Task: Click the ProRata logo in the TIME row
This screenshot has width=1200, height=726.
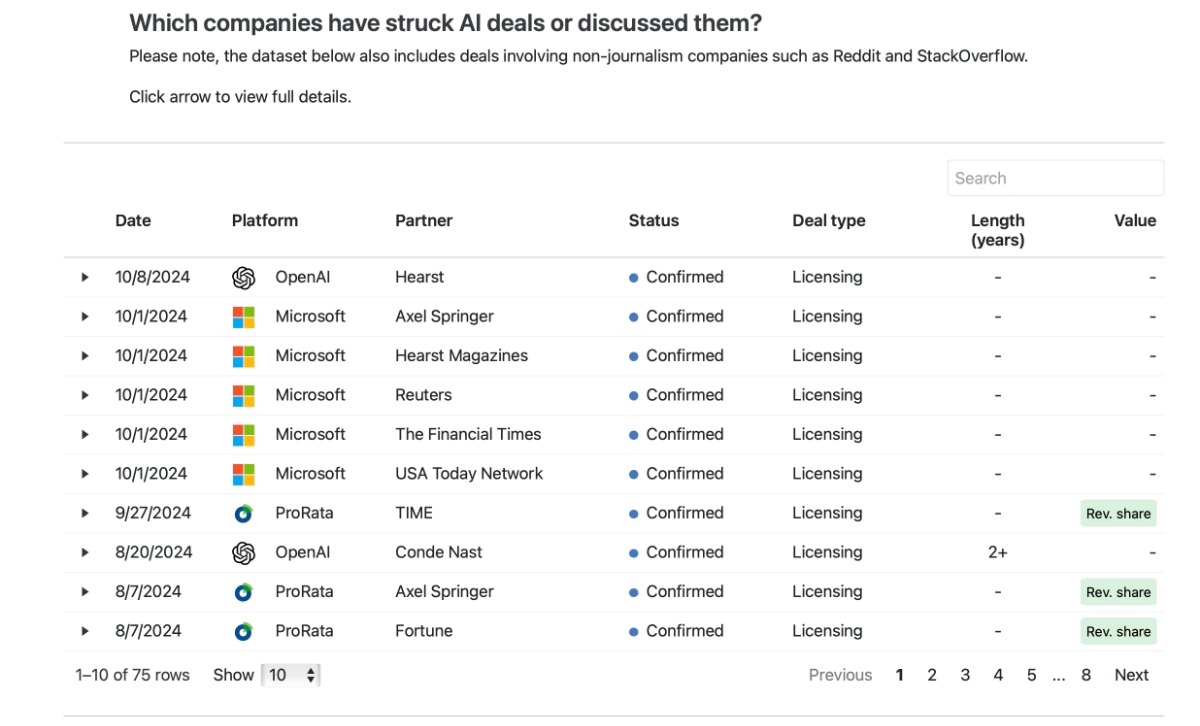Action: (x=243, y=513)
